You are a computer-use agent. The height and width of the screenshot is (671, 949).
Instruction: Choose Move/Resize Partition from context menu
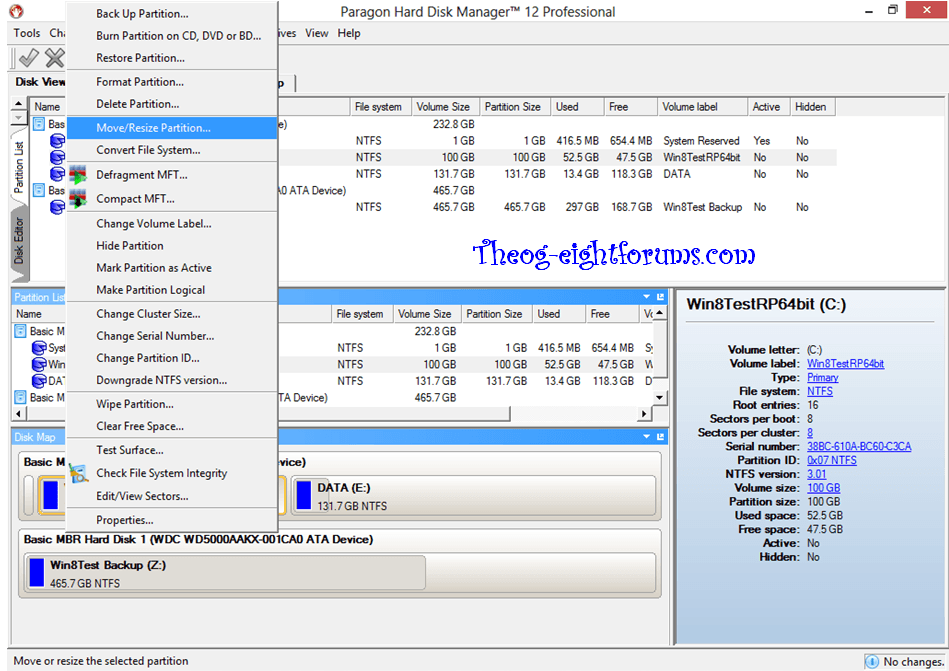[172, 128]
